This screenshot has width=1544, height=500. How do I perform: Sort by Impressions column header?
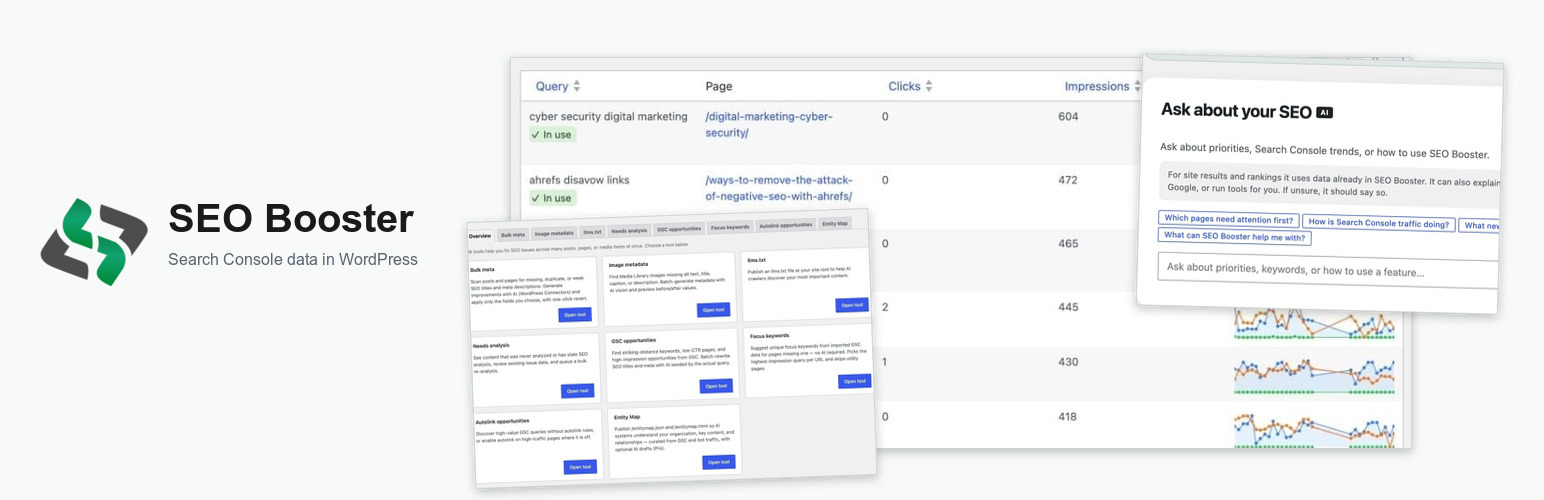click(1103, 86)
